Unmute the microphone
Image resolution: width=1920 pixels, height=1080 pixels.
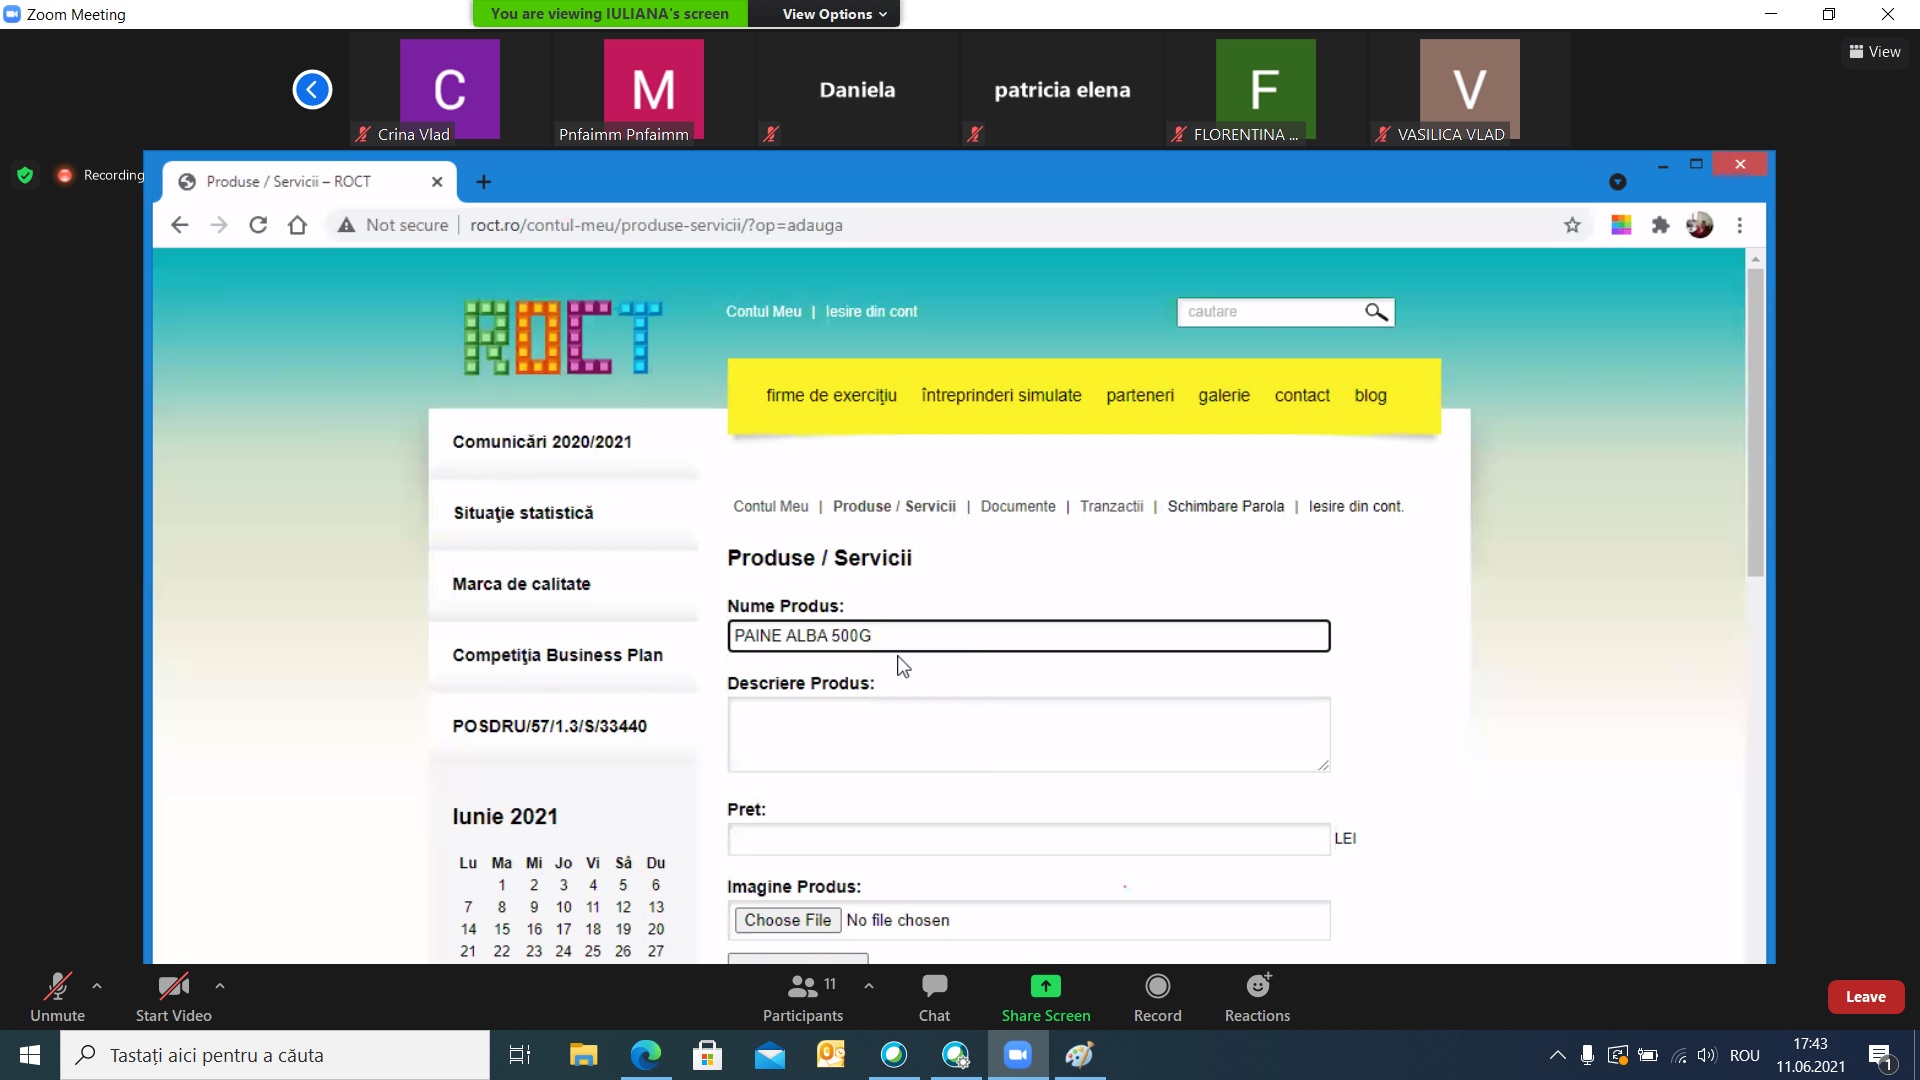(x=57, y=997)
